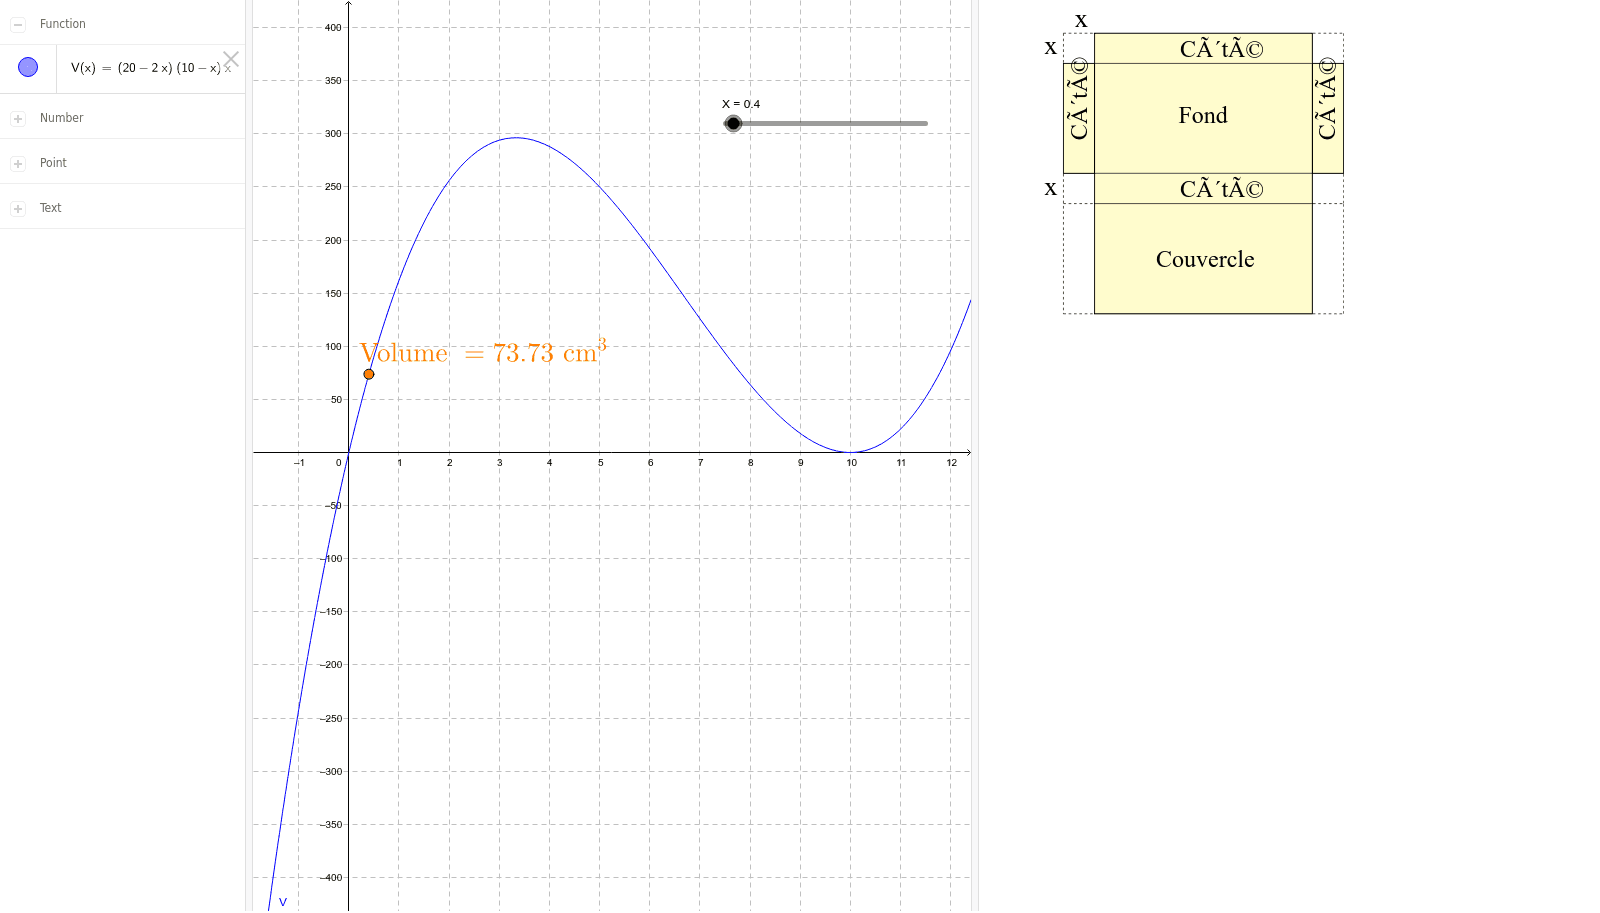Click the -400 label on the y-axis
1600x913 pixels.
[331, 878]
